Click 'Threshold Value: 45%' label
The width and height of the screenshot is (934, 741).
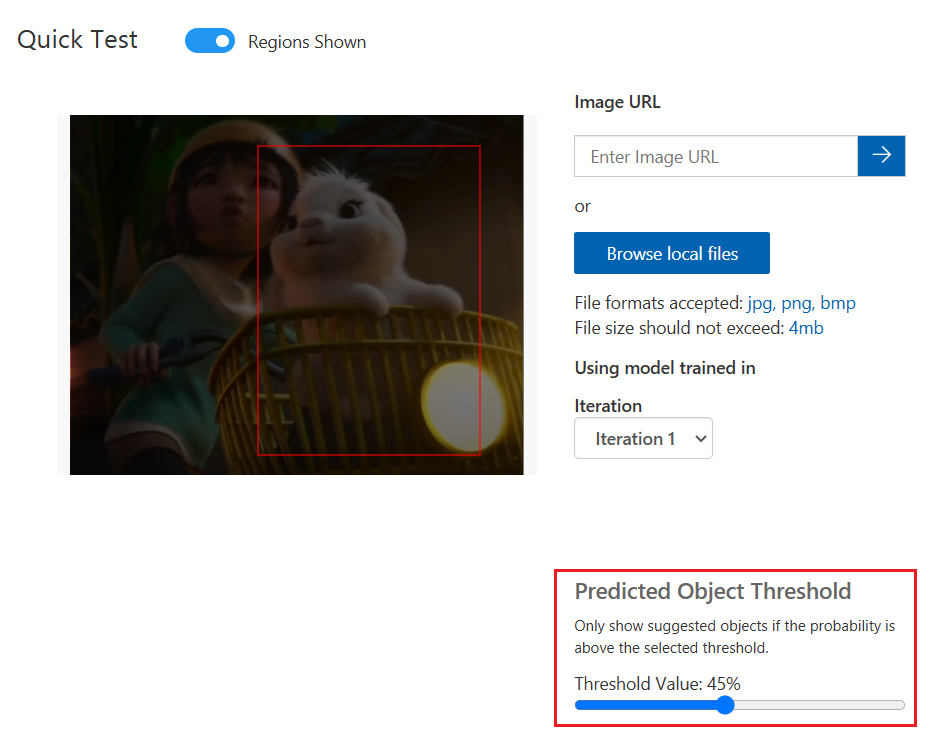[x=657, y=683]
